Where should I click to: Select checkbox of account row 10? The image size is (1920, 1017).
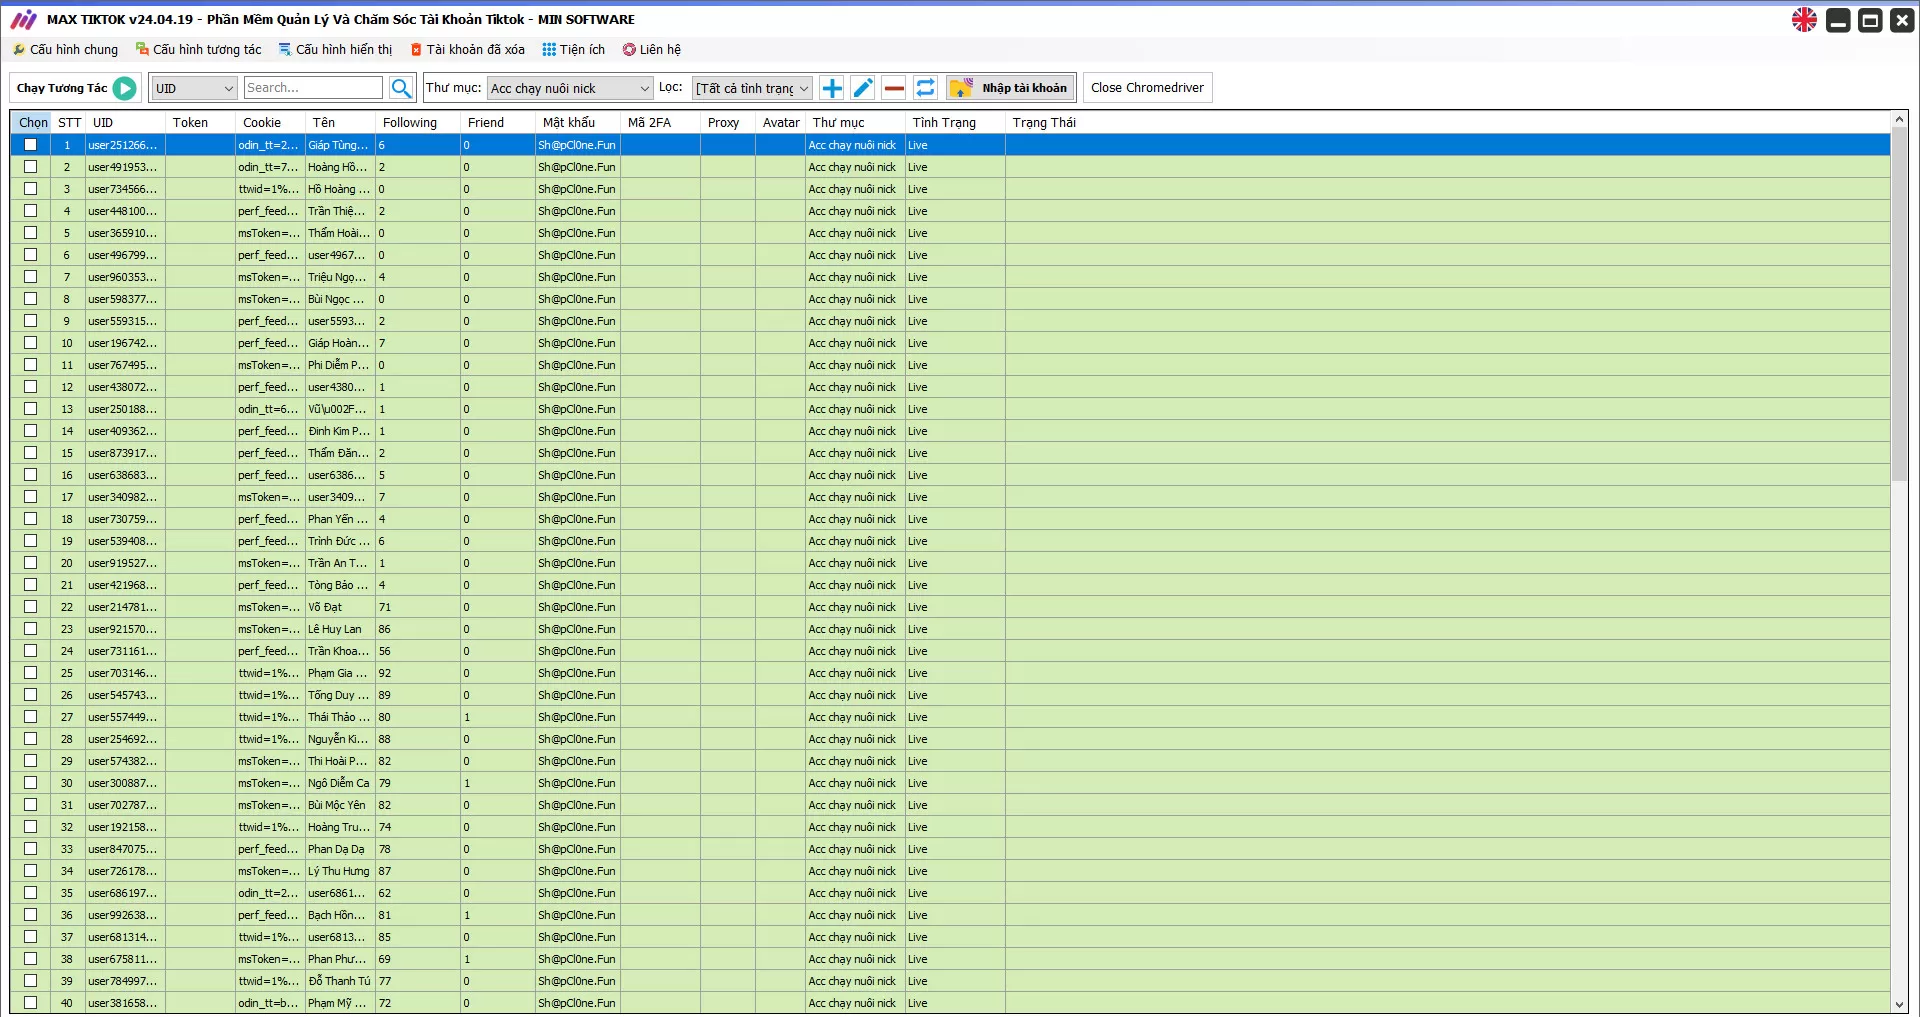coord(31,343)
